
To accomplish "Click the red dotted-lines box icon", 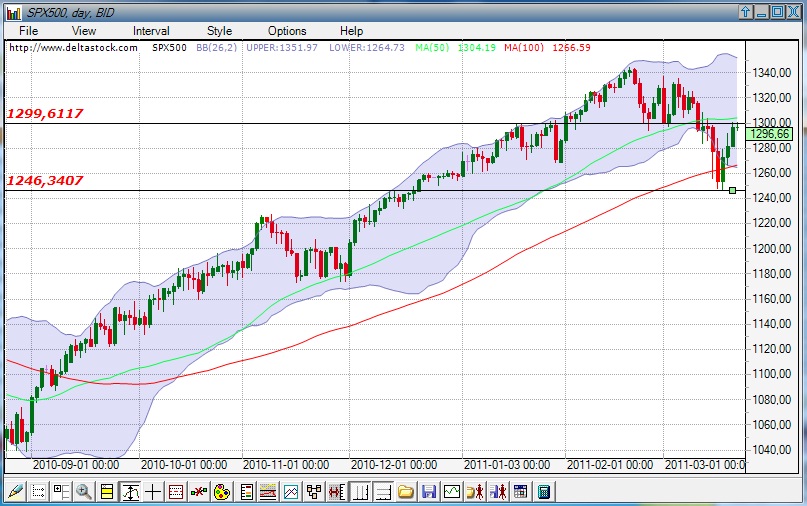I will [176, 492].
